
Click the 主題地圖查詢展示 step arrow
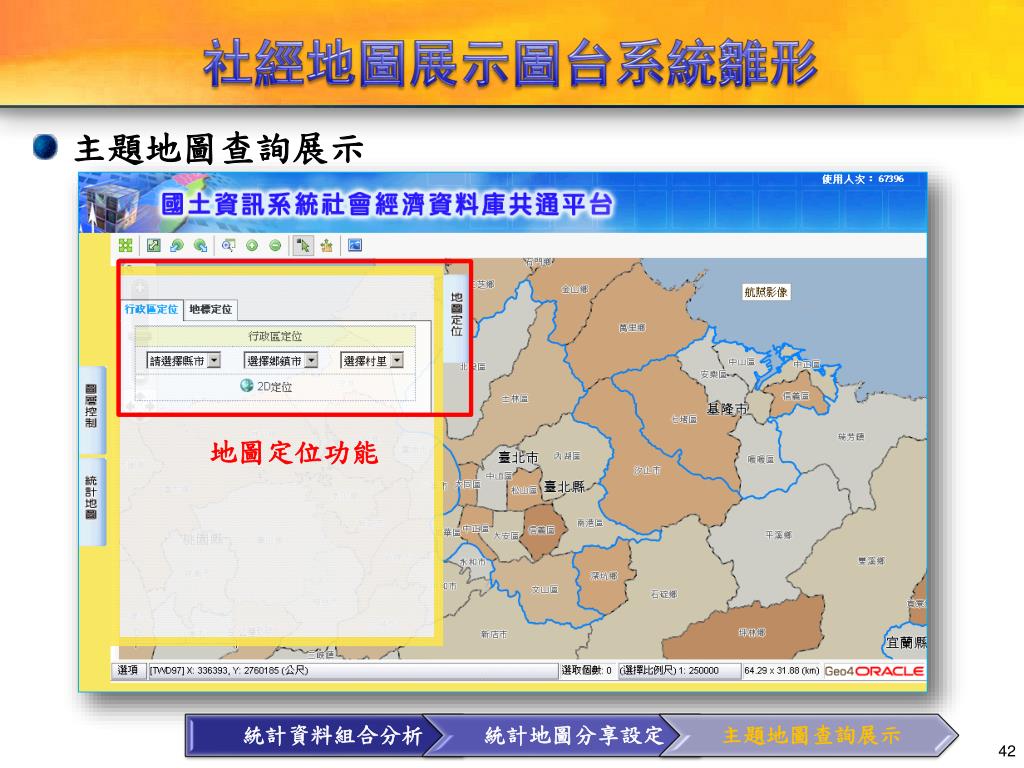812,735
